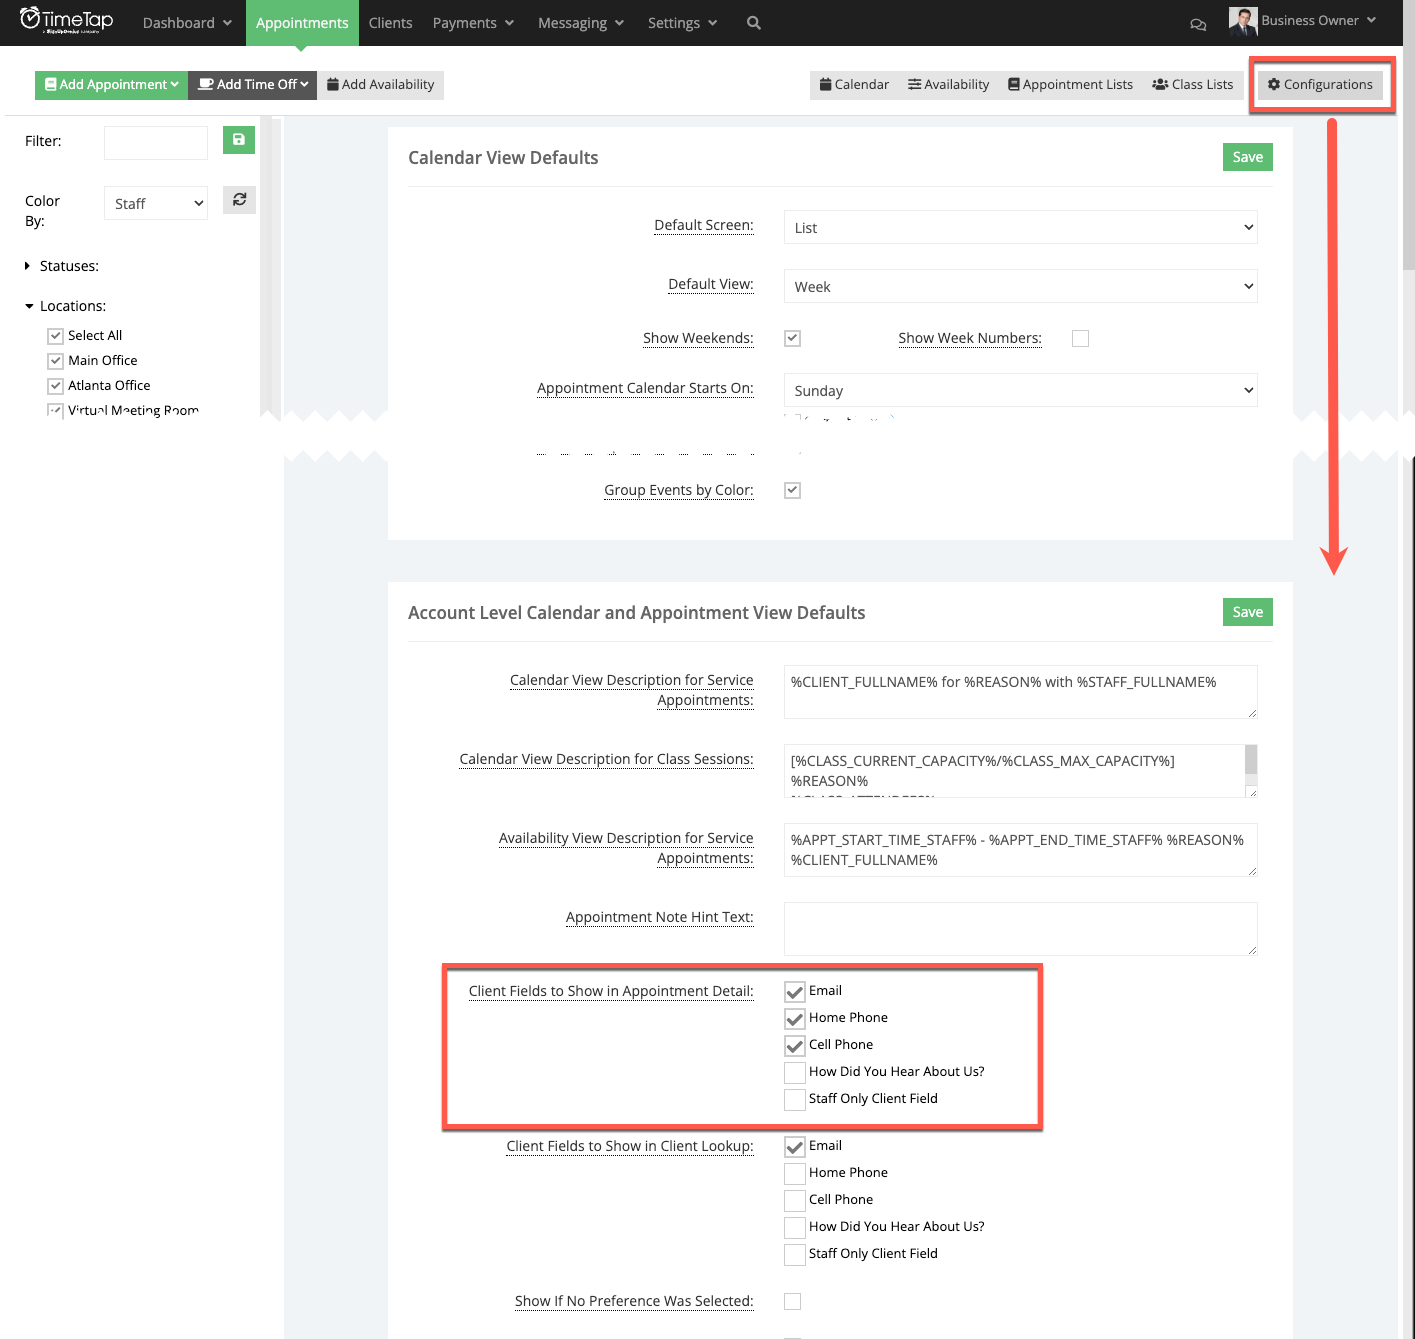Open the Class Lists icon
This screenshot has height=1339, width=1415.
[1192, 84]
